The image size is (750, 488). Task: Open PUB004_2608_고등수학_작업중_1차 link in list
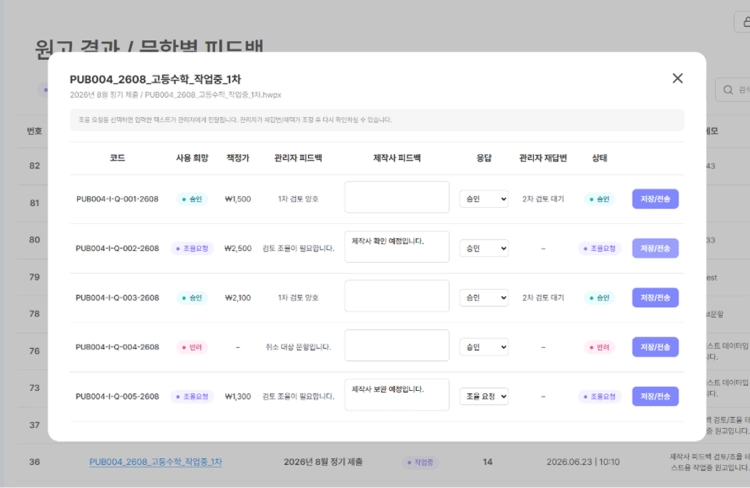155,462
